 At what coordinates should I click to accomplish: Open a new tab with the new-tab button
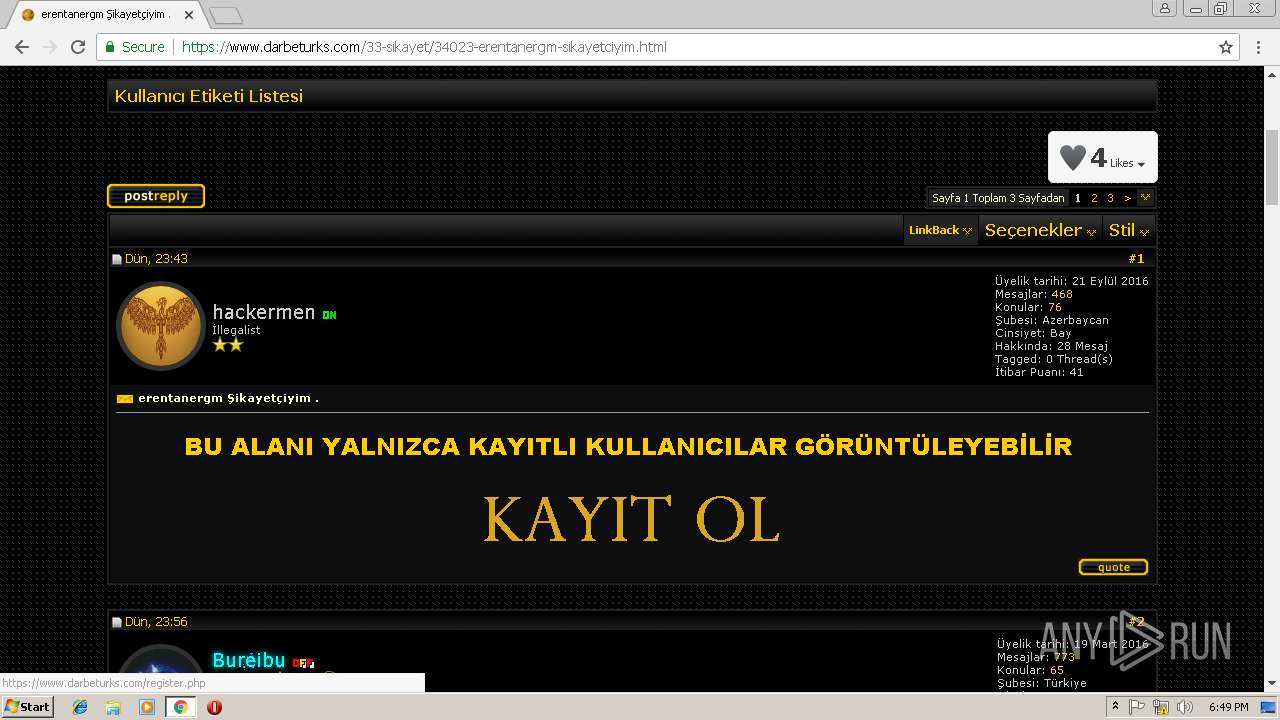226,15
